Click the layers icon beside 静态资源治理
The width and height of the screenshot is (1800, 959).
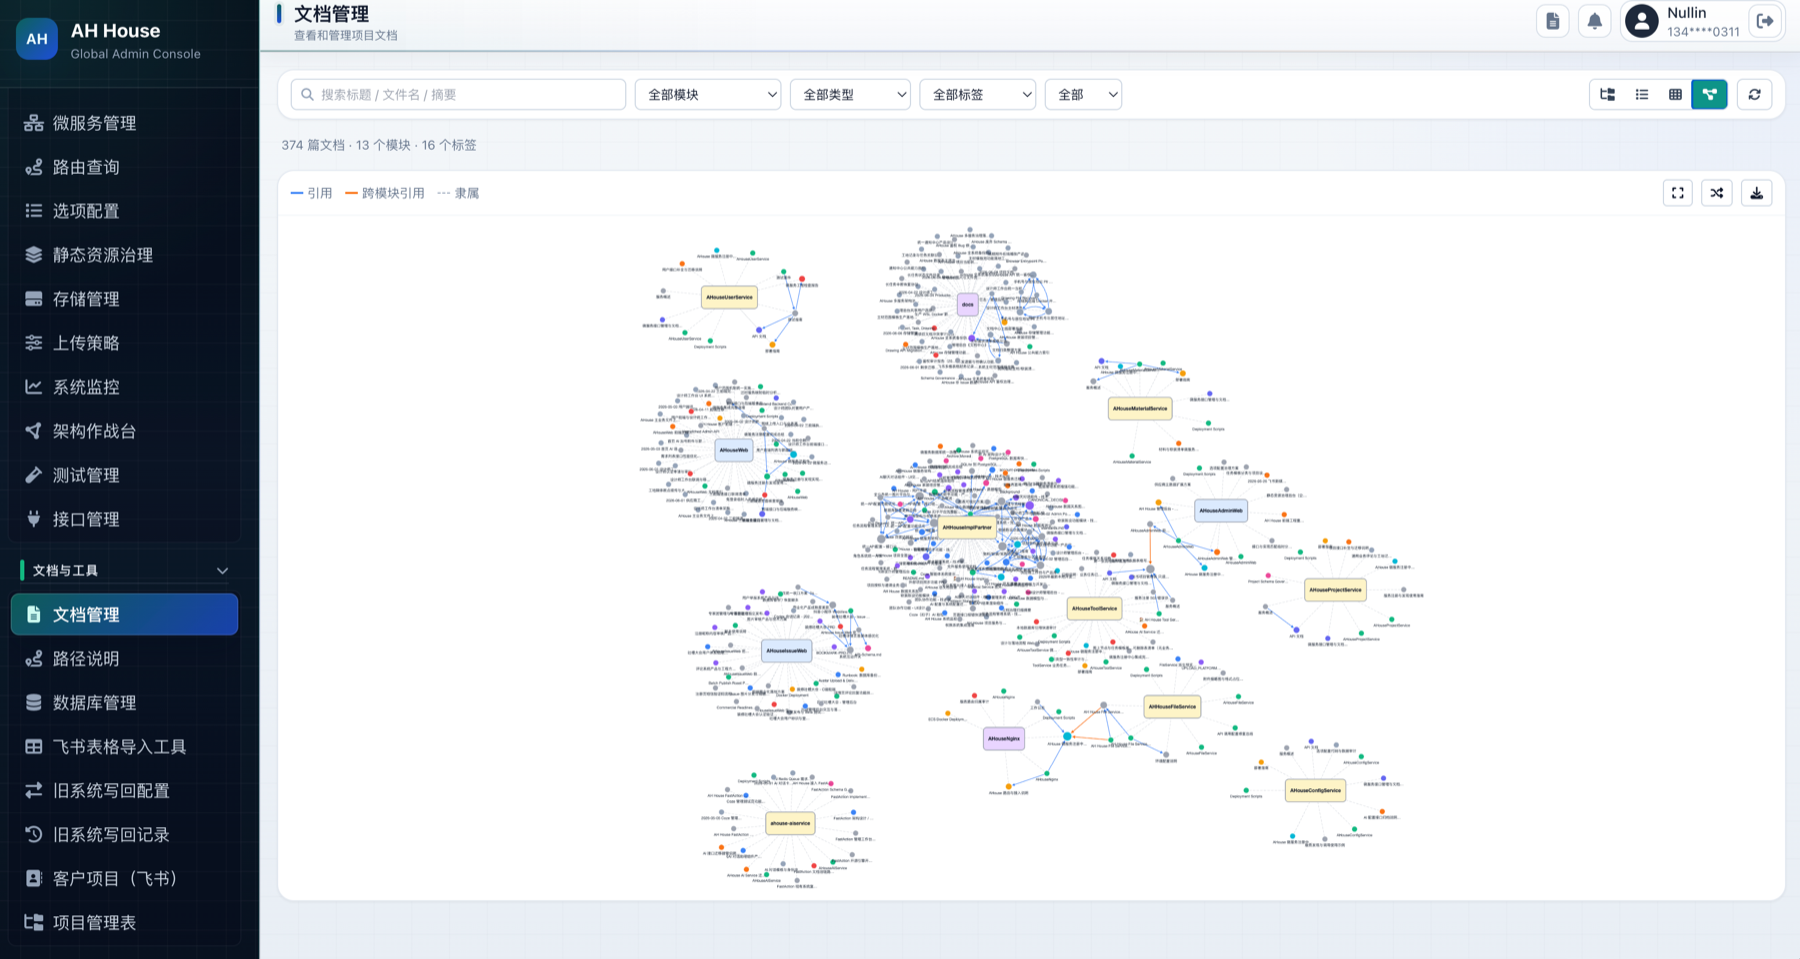tap(33, 254)
